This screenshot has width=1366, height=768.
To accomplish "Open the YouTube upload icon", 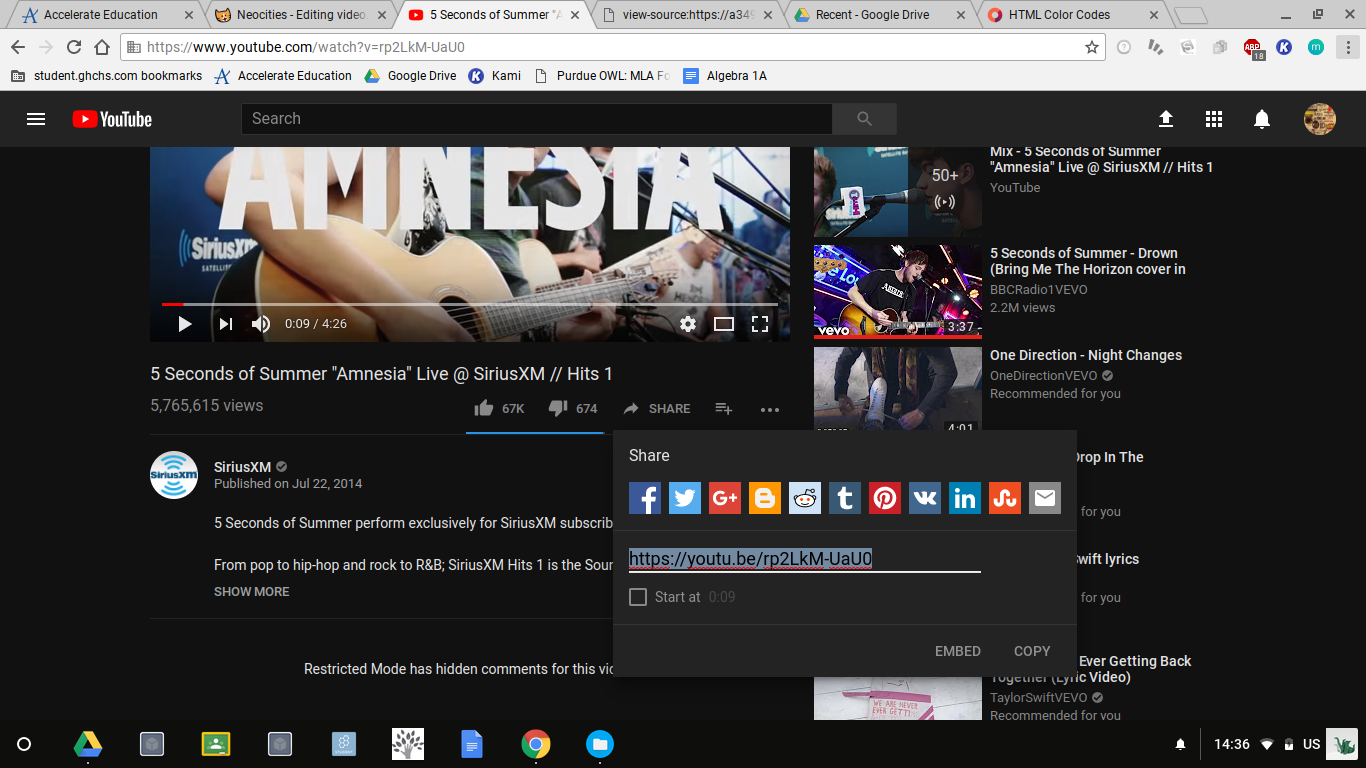I will coord(1166,119).
